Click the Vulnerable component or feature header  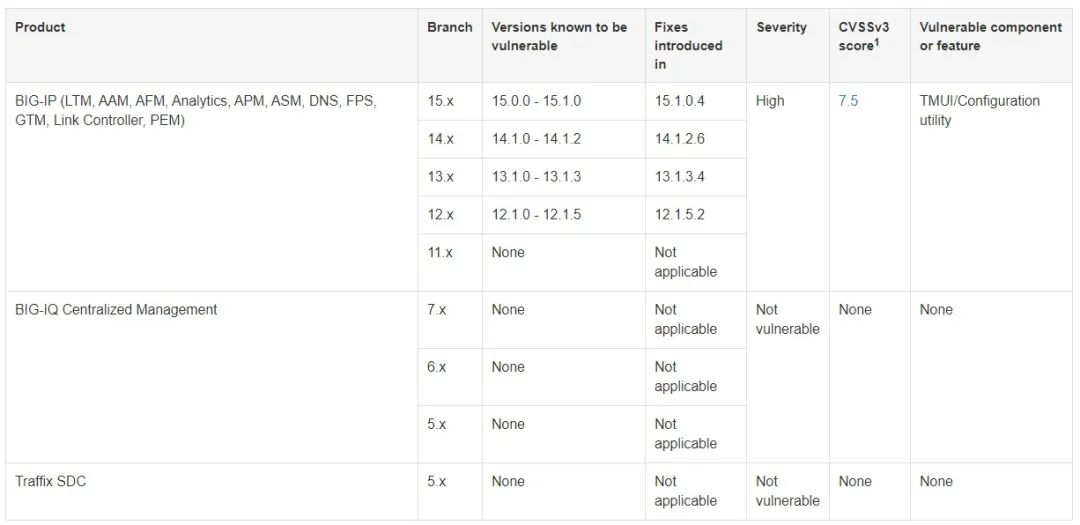[990, 36]
